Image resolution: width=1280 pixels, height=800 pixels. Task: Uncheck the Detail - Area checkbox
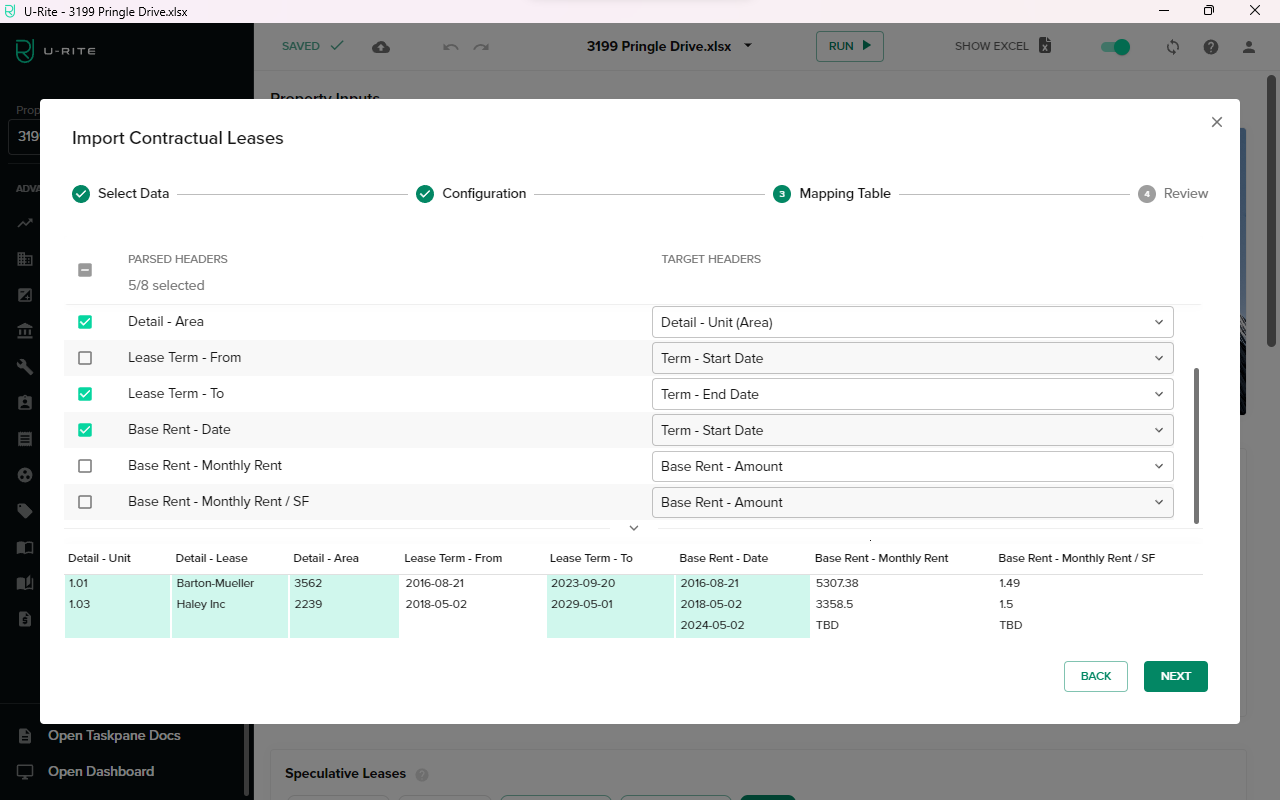85,322
